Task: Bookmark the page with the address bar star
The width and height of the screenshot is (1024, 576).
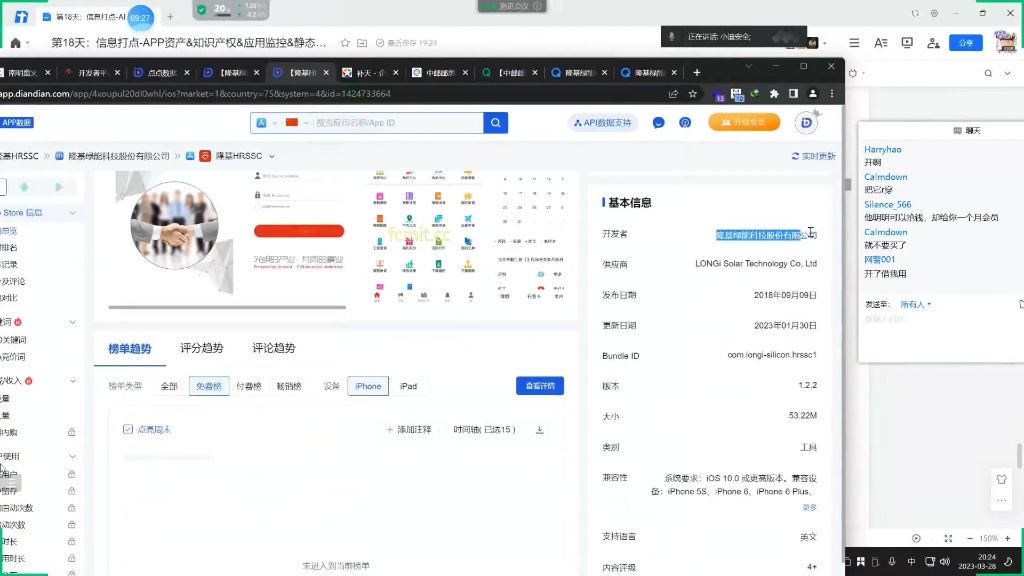Action: click(693, 94)
